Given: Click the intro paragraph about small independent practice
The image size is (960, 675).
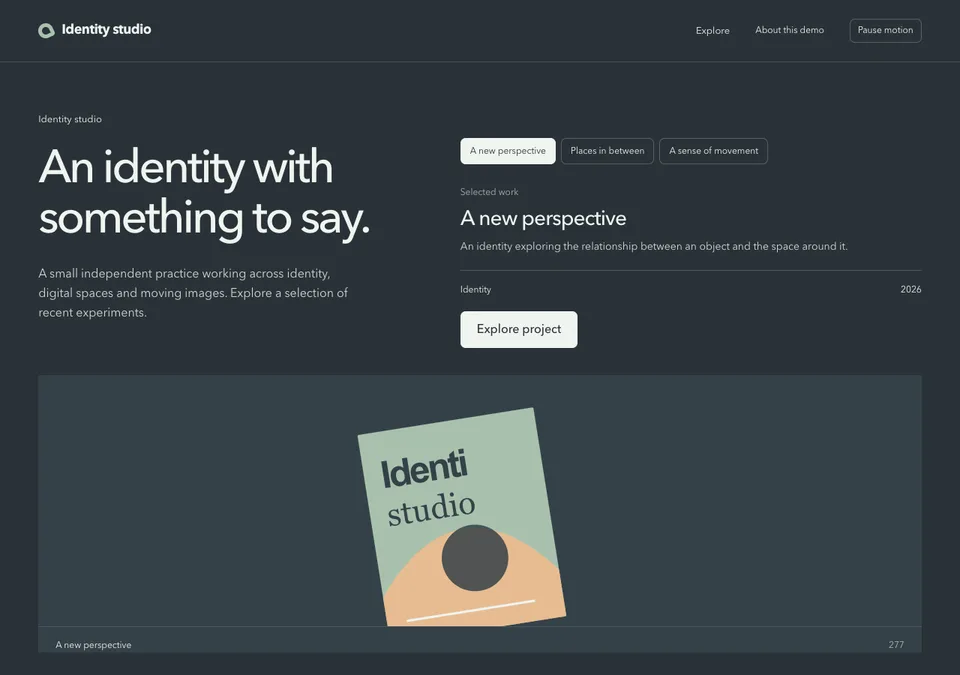Looking at the screenshot, I should tap(193, 293).
